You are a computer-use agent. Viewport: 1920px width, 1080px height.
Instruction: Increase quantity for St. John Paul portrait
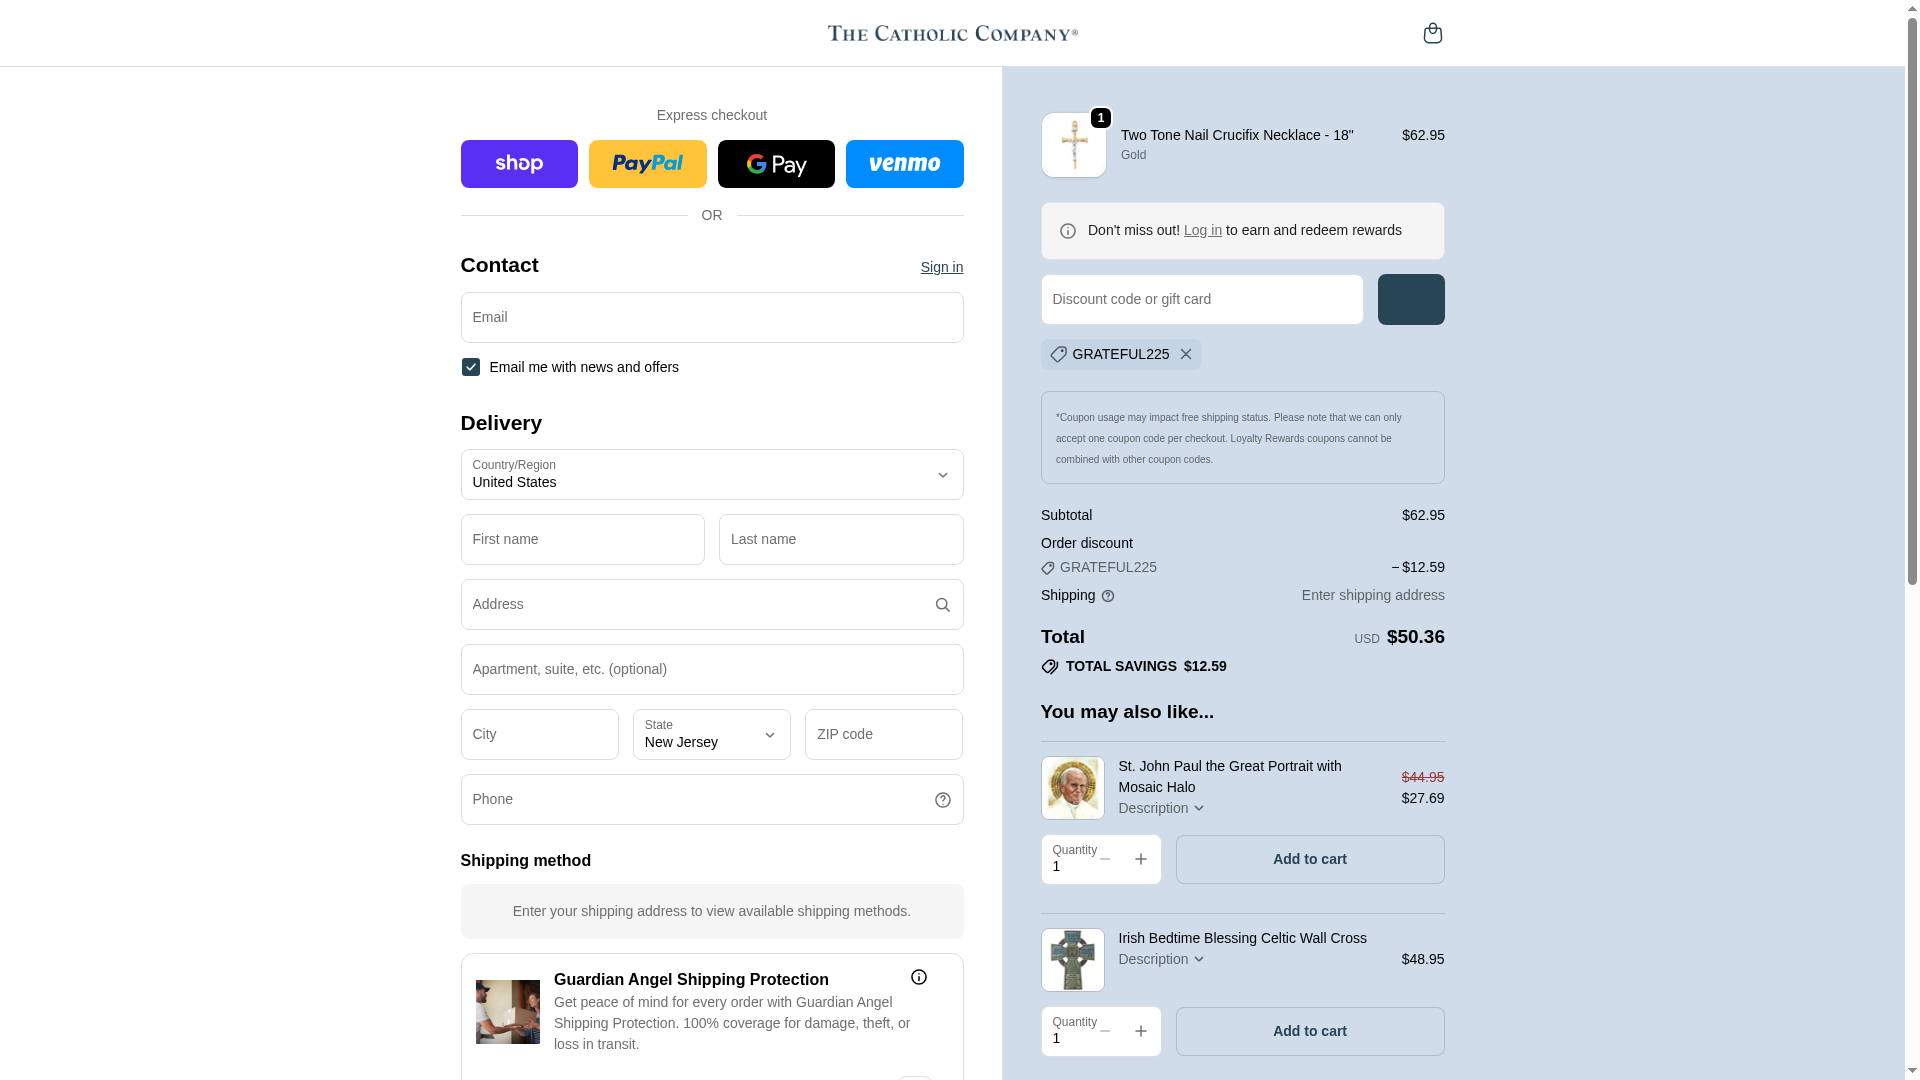pos(1140,859)
